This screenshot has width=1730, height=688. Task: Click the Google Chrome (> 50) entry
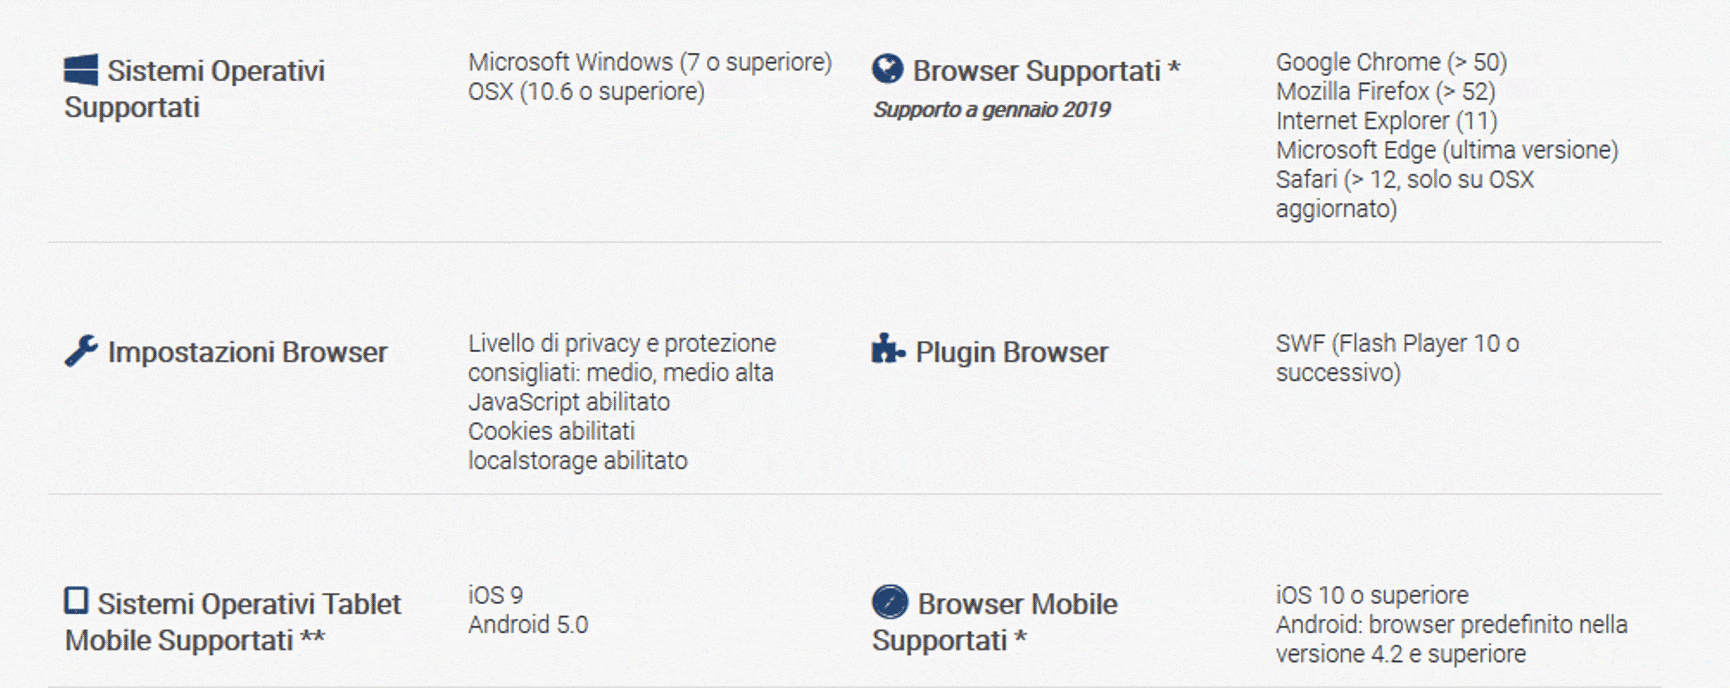pyautogui.click(x=1391, y=62)
